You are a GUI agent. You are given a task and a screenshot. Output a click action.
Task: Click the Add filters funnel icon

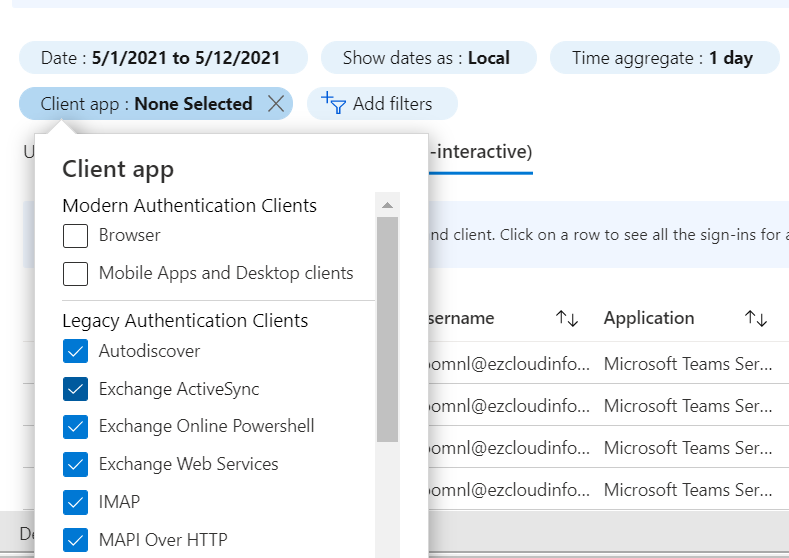click(332, 104)
